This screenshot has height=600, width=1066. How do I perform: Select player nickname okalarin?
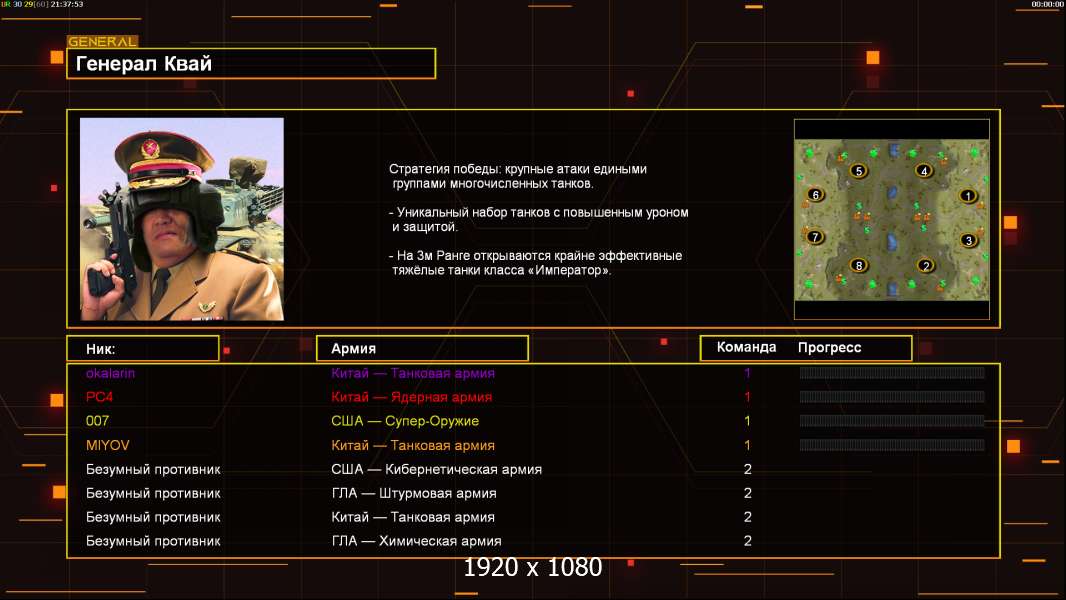110,373
